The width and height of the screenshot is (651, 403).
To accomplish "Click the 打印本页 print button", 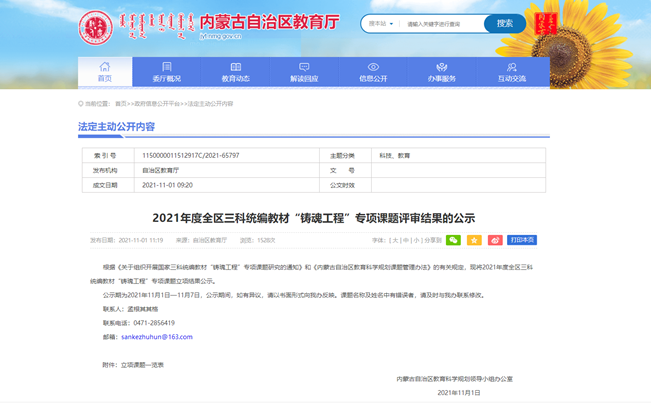I will coord(522,240).
